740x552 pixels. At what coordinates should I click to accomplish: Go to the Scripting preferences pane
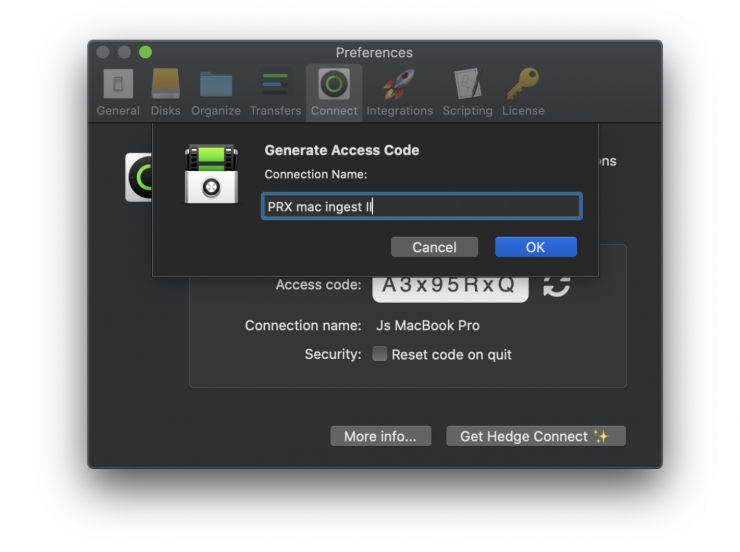pos(467,92)
